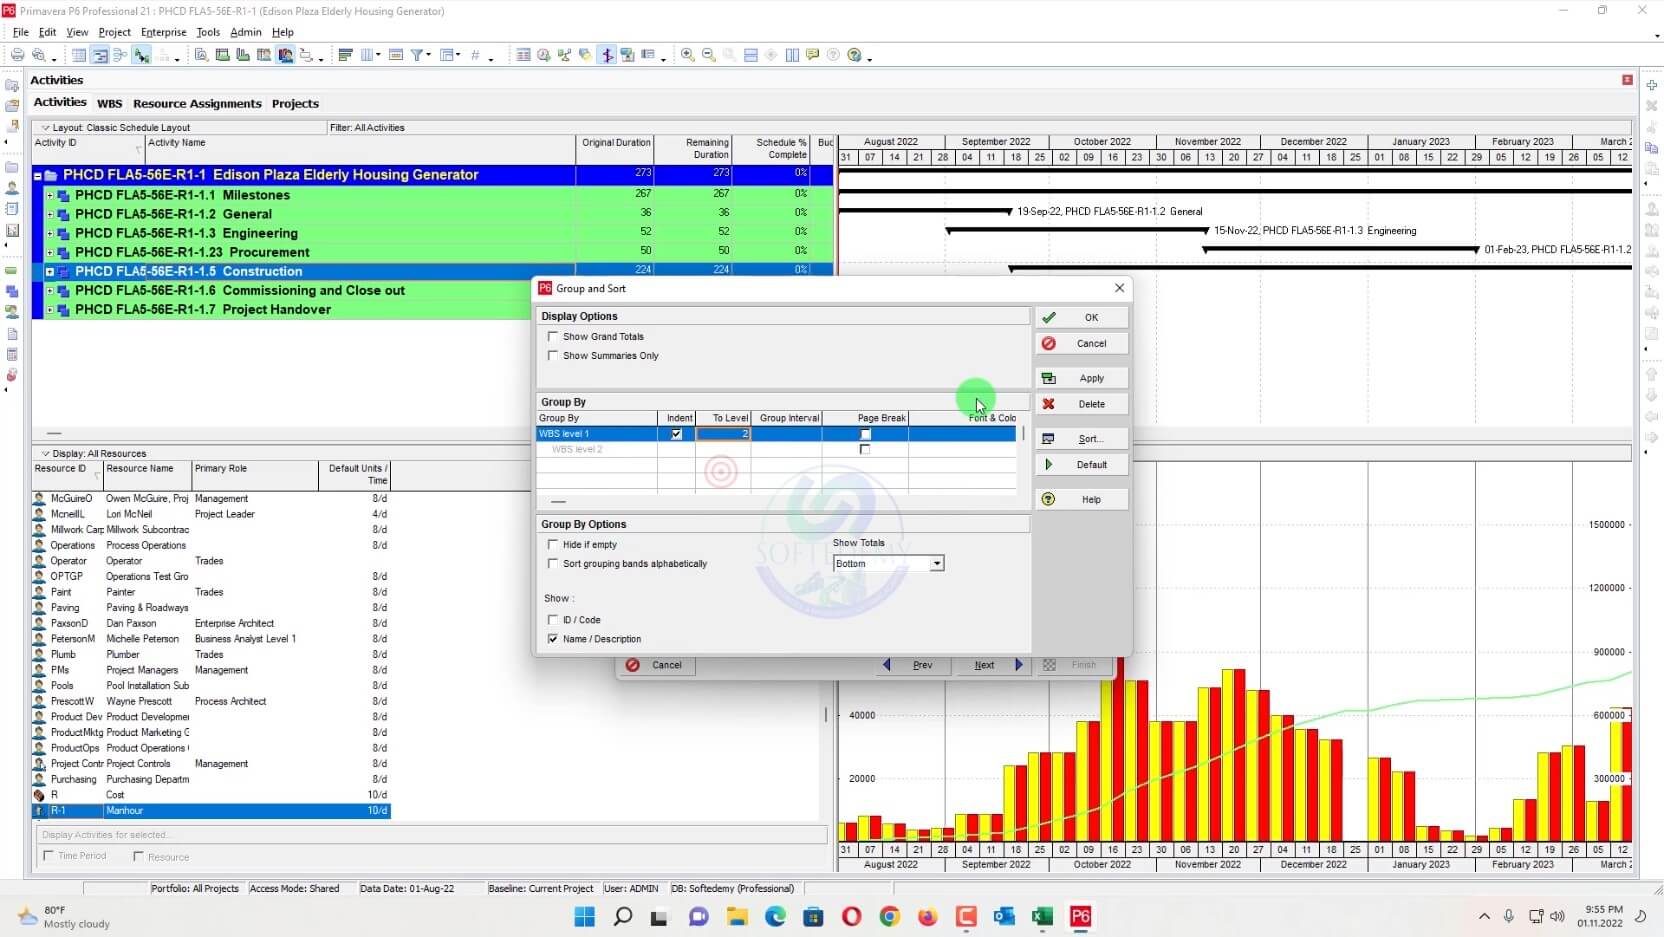
Task: Check Page Break for WBS level 1
Action: pos(865,434)
